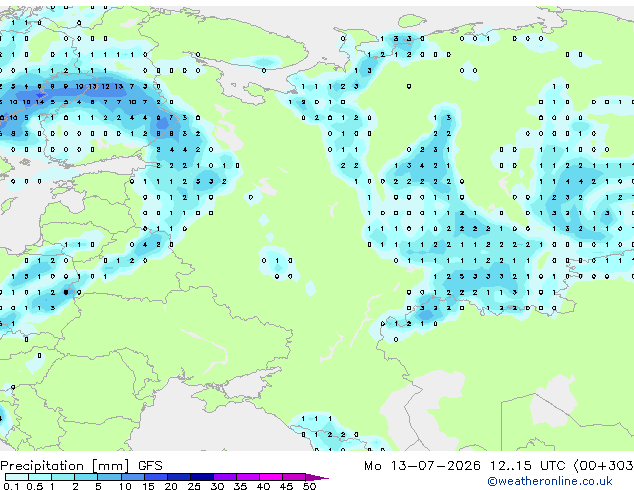This screenshot has width=634, height=490.
Task: Click the '12..15 UTC' time text
Action: coord(527,466)
